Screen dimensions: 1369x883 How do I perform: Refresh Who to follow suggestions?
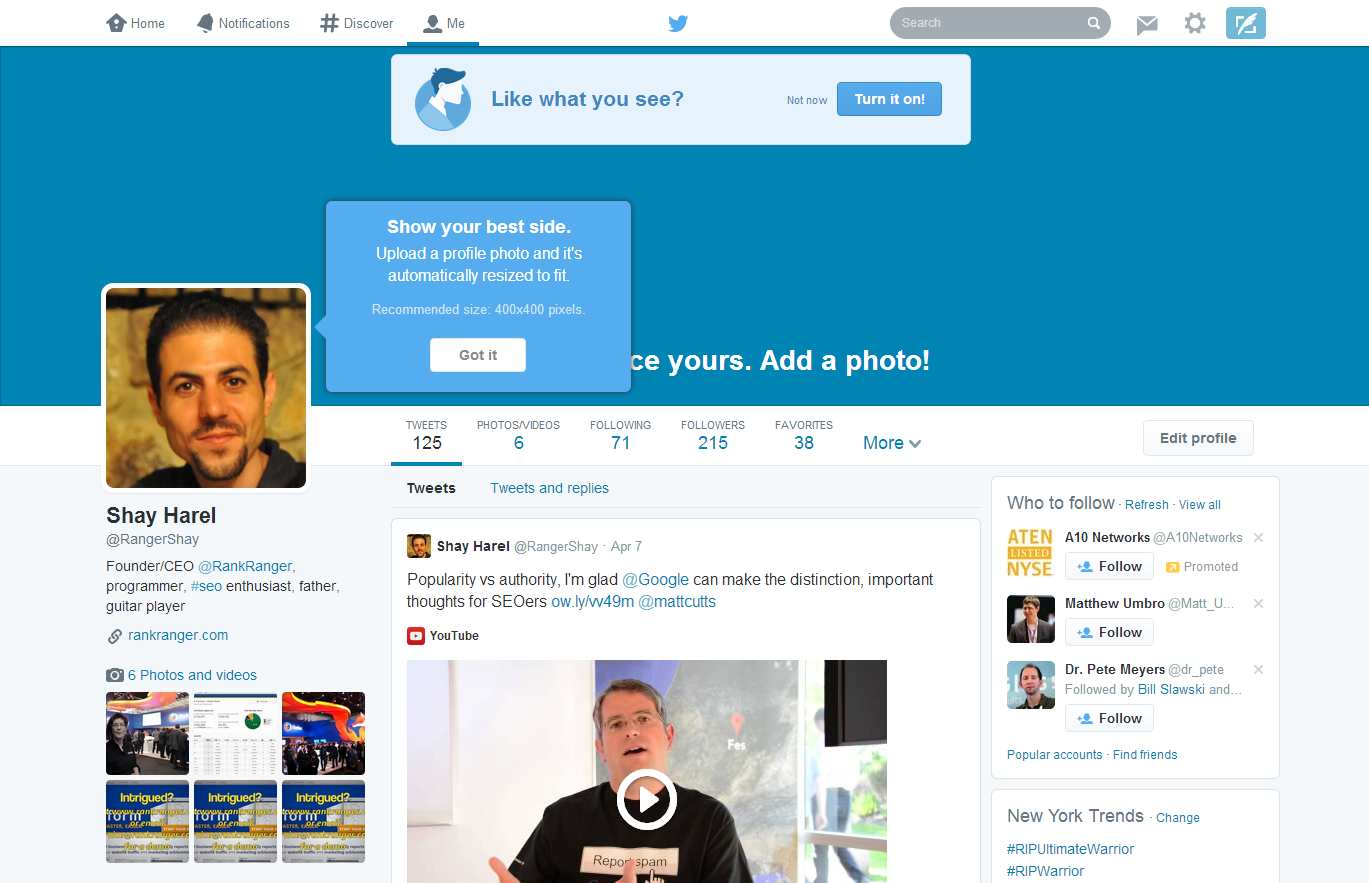pyautogui.click(x=1146, y=505)
